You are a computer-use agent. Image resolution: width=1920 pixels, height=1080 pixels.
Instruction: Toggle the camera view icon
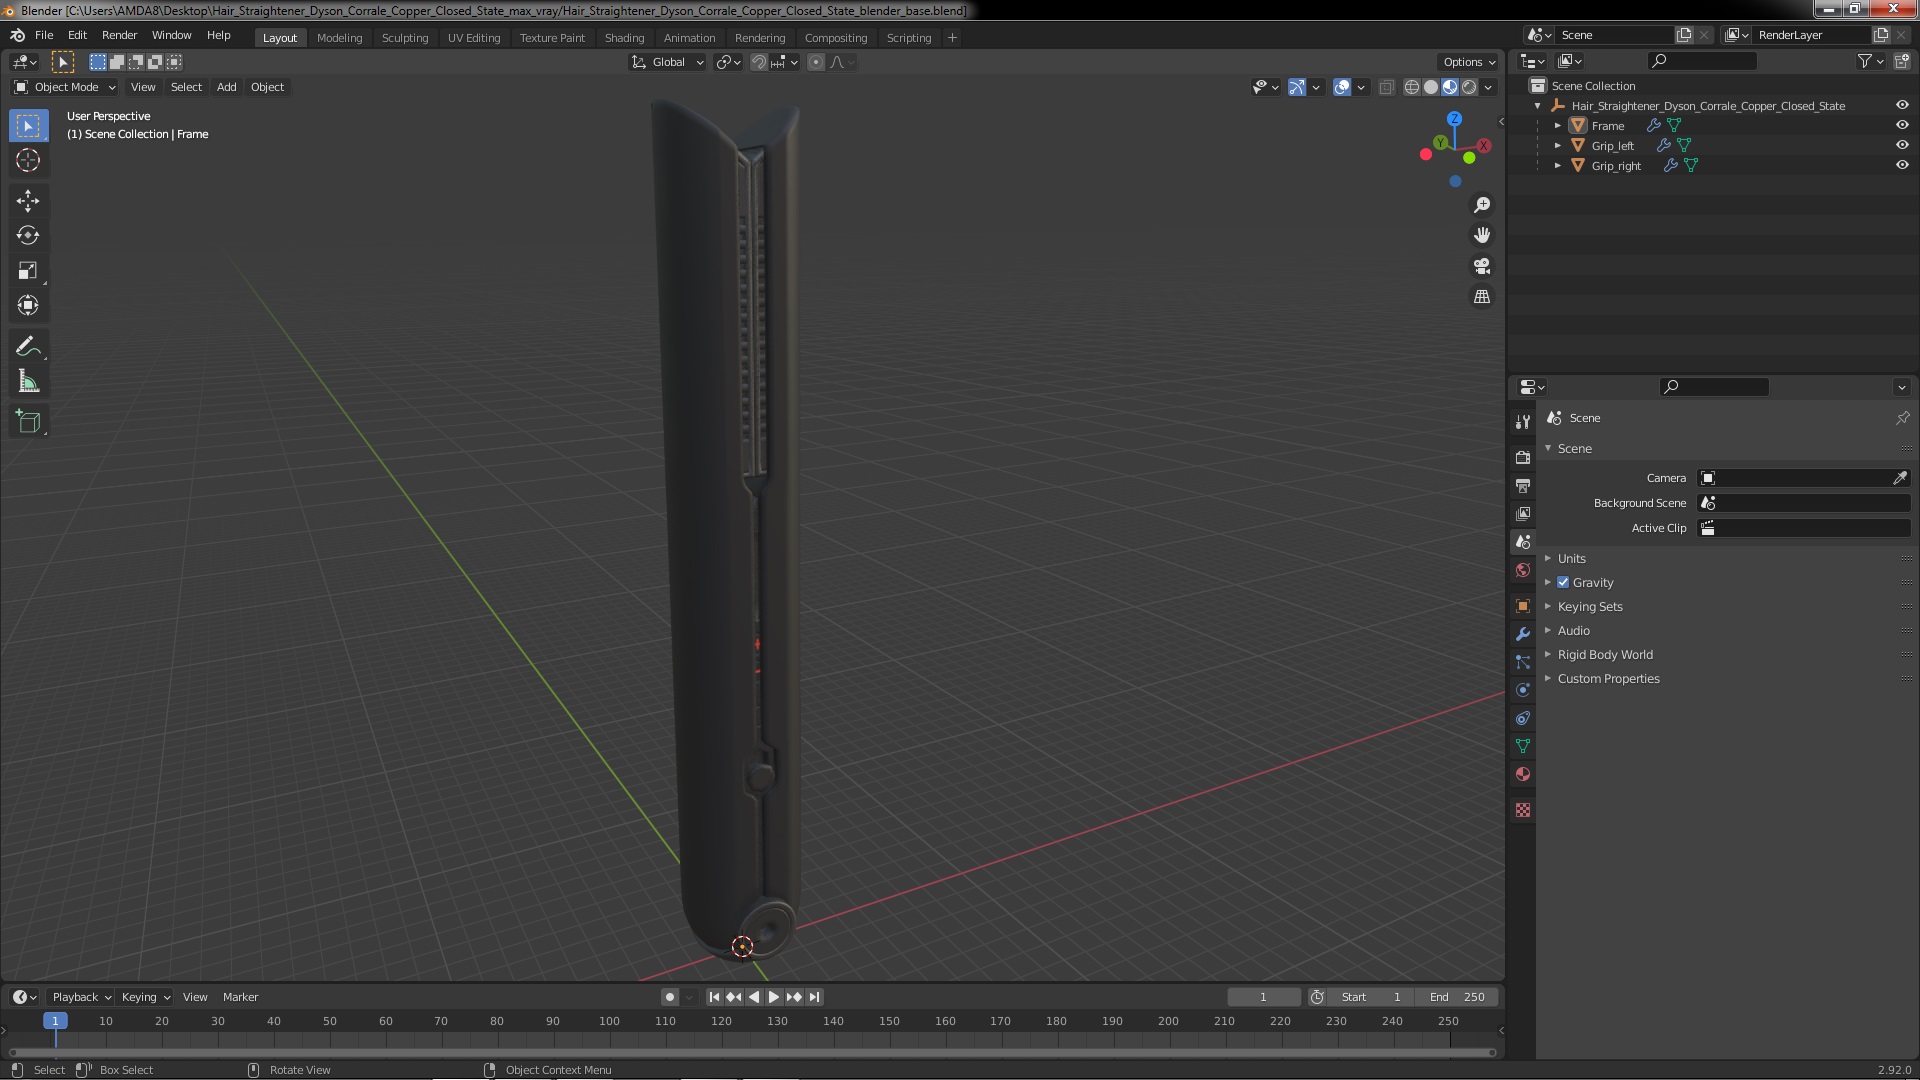tap(1482, 266)
